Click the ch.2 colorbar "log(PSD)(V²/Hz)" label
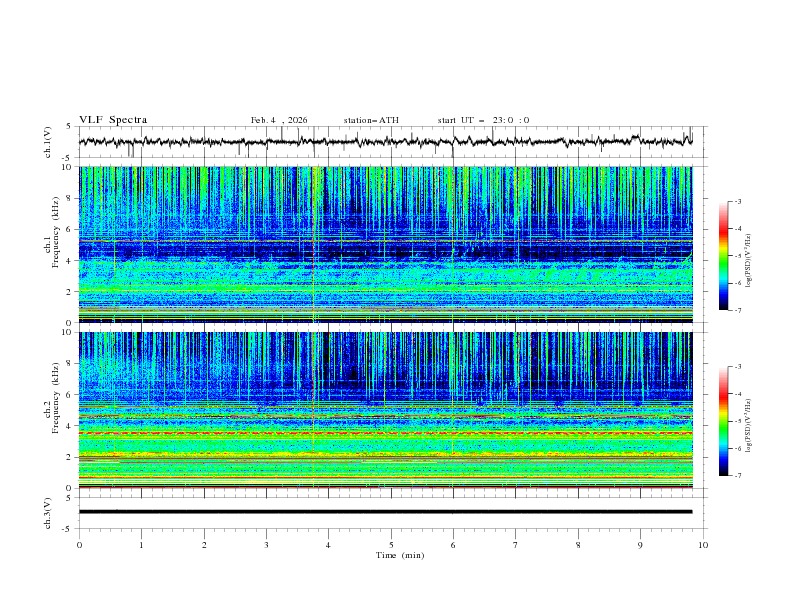Screen dimensions: 792x612 coord(748,425)
